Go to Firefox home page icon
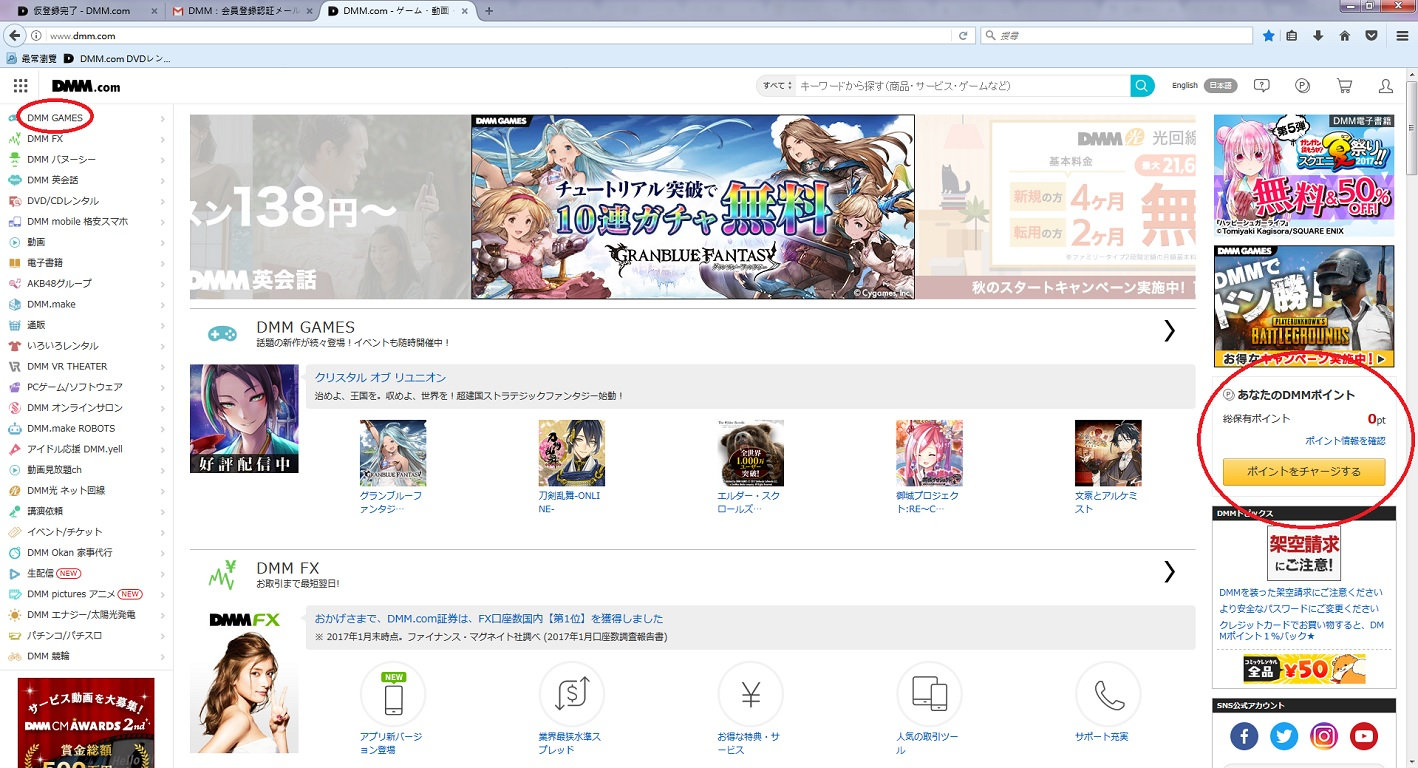Viewport: 1418px width, 768px height. tap(1345, 35)
